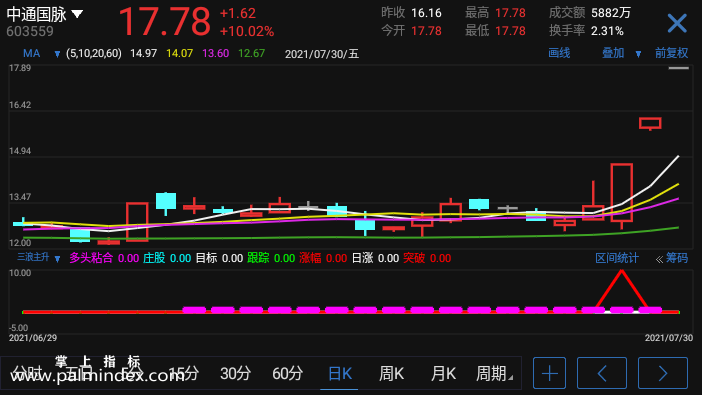The height and width of the screenshot is (395, 702).
Task: Open the 周期 period selector
Action: (x=493, y=374)
